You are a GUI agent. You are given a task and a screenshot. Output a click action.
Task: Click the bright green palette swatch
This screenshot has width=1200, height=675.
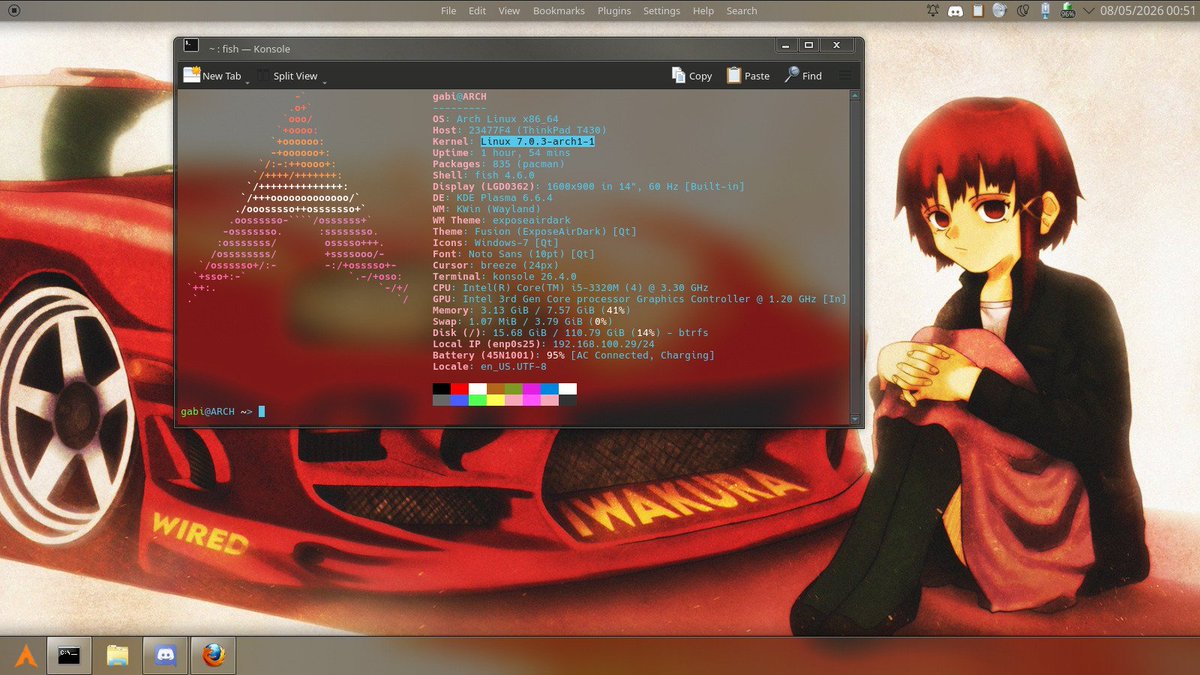click(x=477, y=400)
